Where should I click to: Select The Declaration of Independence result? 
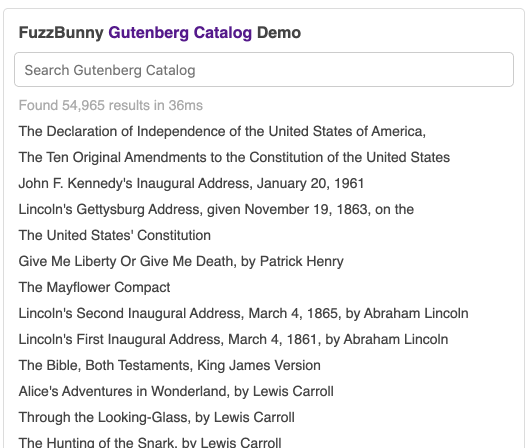click(222, 131)
